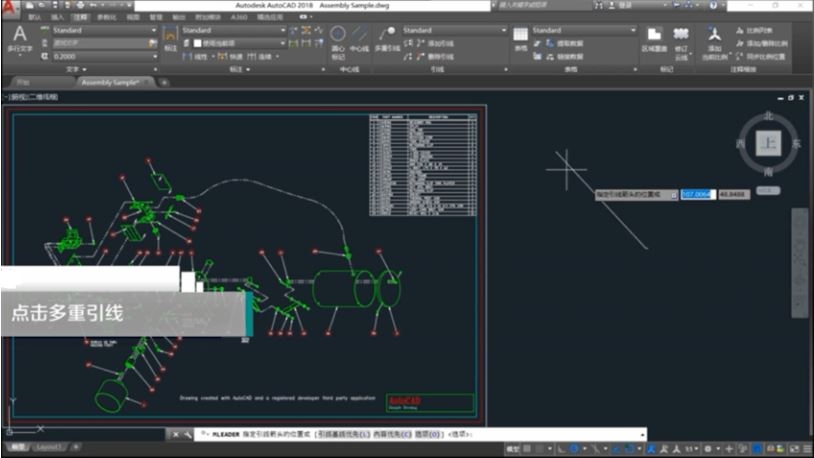Open the dimension style Standard dropdown

[x=234, y=30]
